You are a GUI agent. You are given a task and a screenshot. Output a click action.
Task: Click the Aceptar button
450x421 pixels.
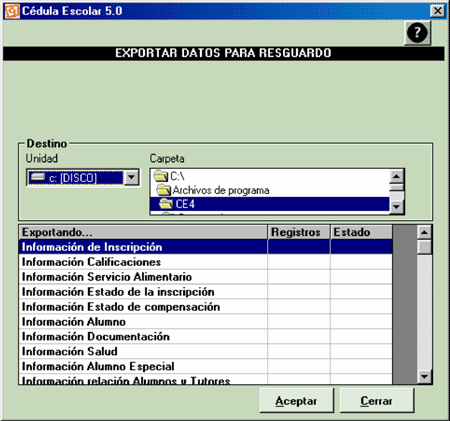[x=296, y=401]
